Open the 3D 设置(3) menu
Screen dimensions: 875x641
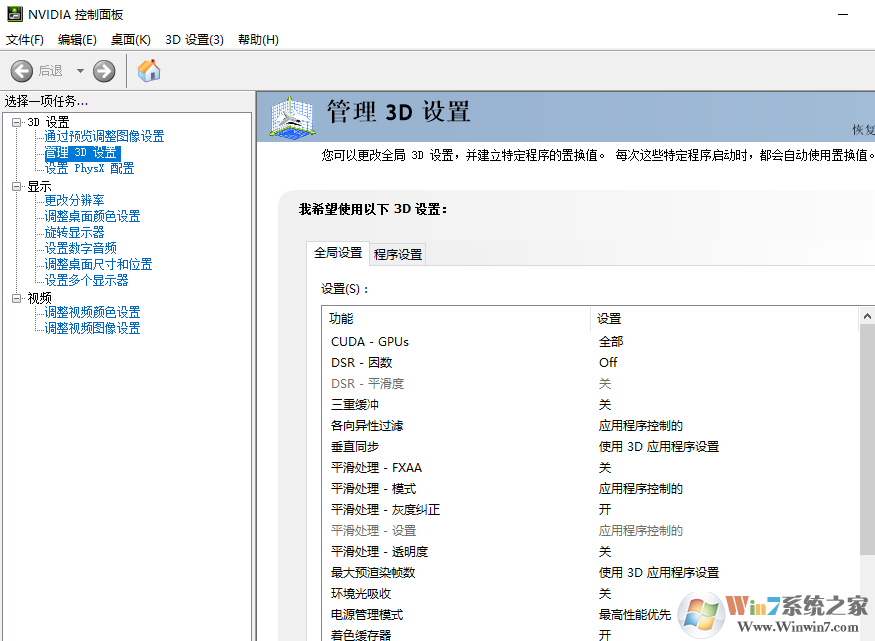click(x=194, y=40)
